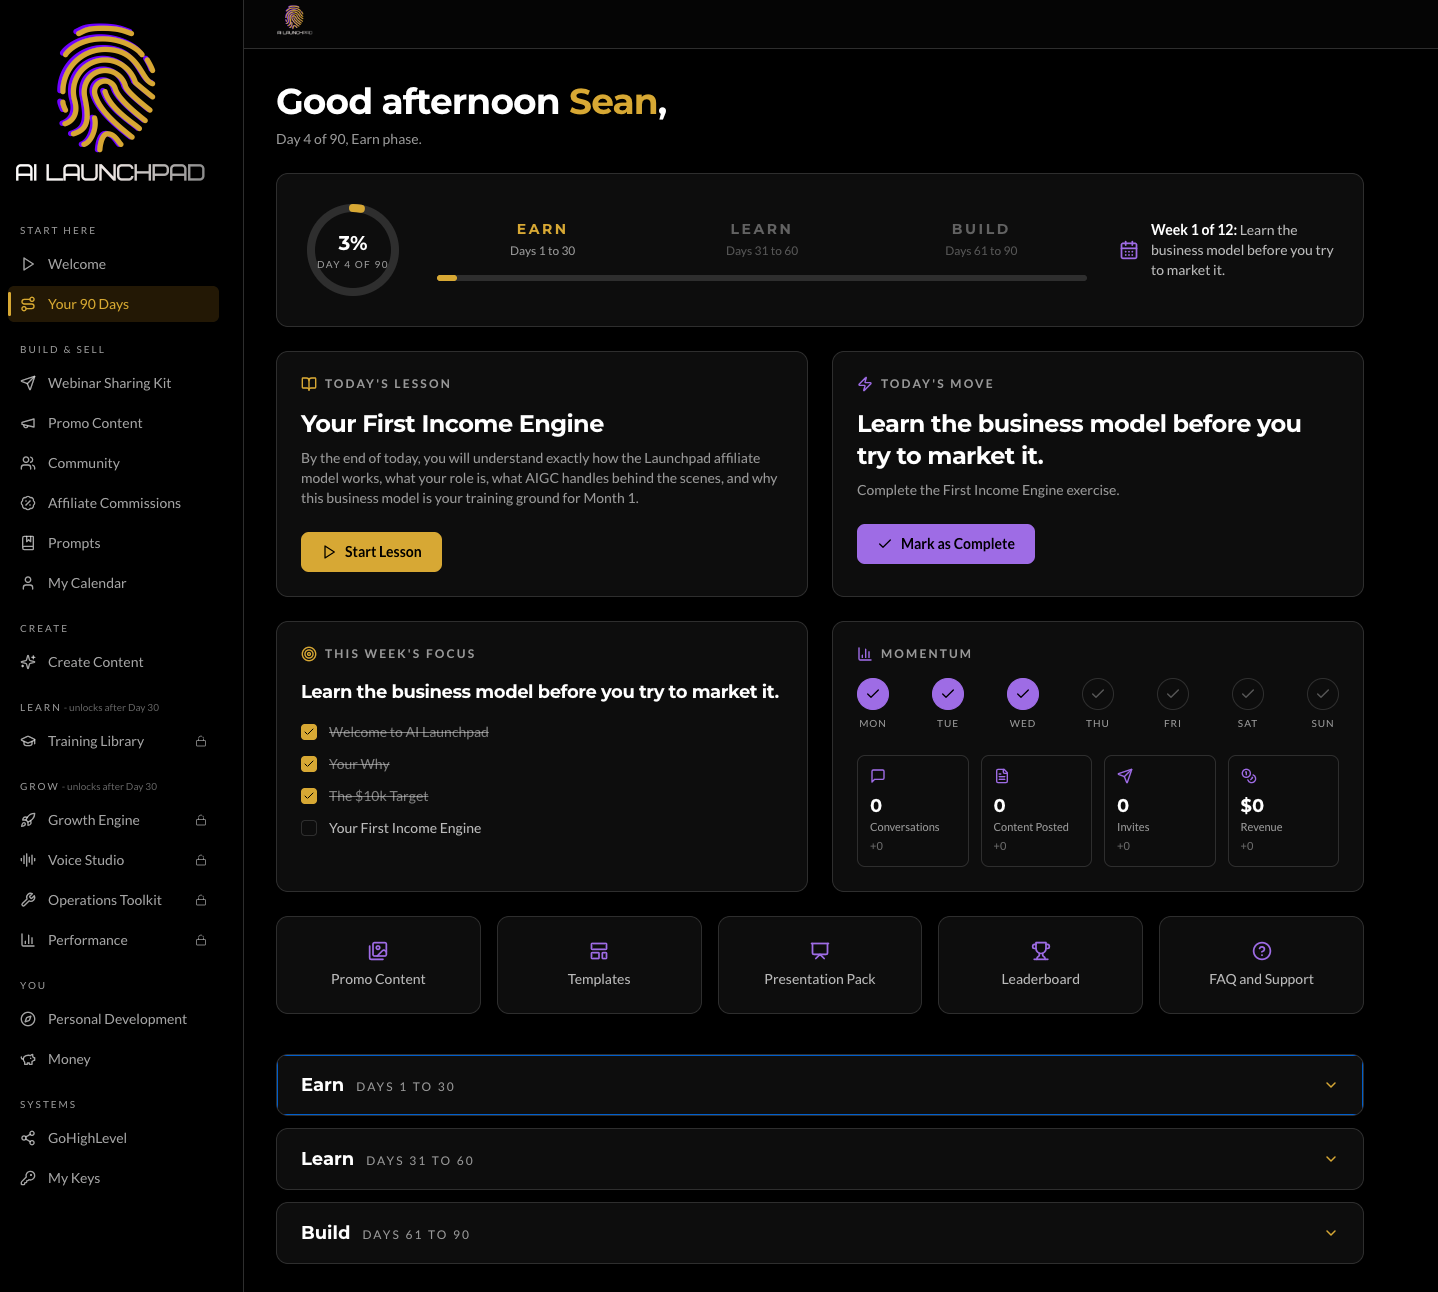Viewport: 1438px width, 1292px height.
Task: Click the Earn phase progress bar
Action: (762, 278)
